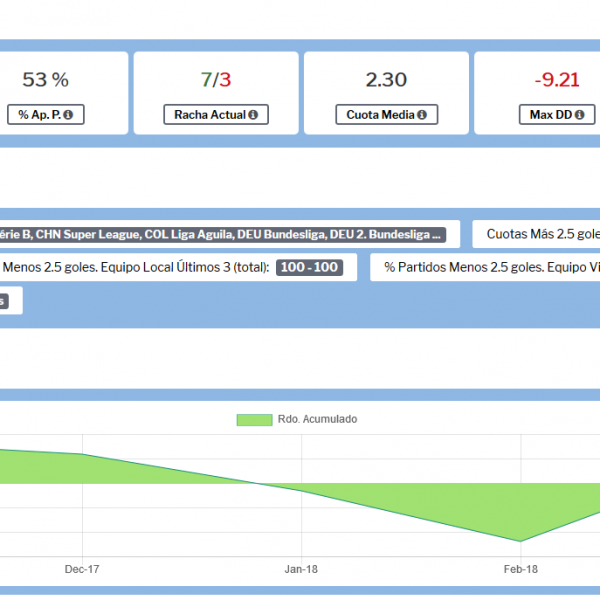
Task: Open info icon on Racha Actual button
Action: (x=253, y=115)
